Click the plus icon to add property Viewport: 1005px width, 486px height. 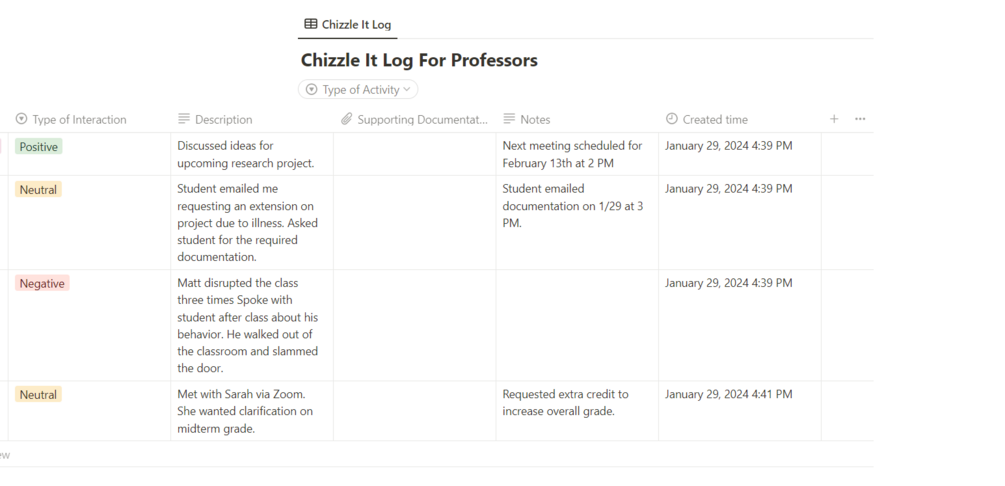point(834,119)
